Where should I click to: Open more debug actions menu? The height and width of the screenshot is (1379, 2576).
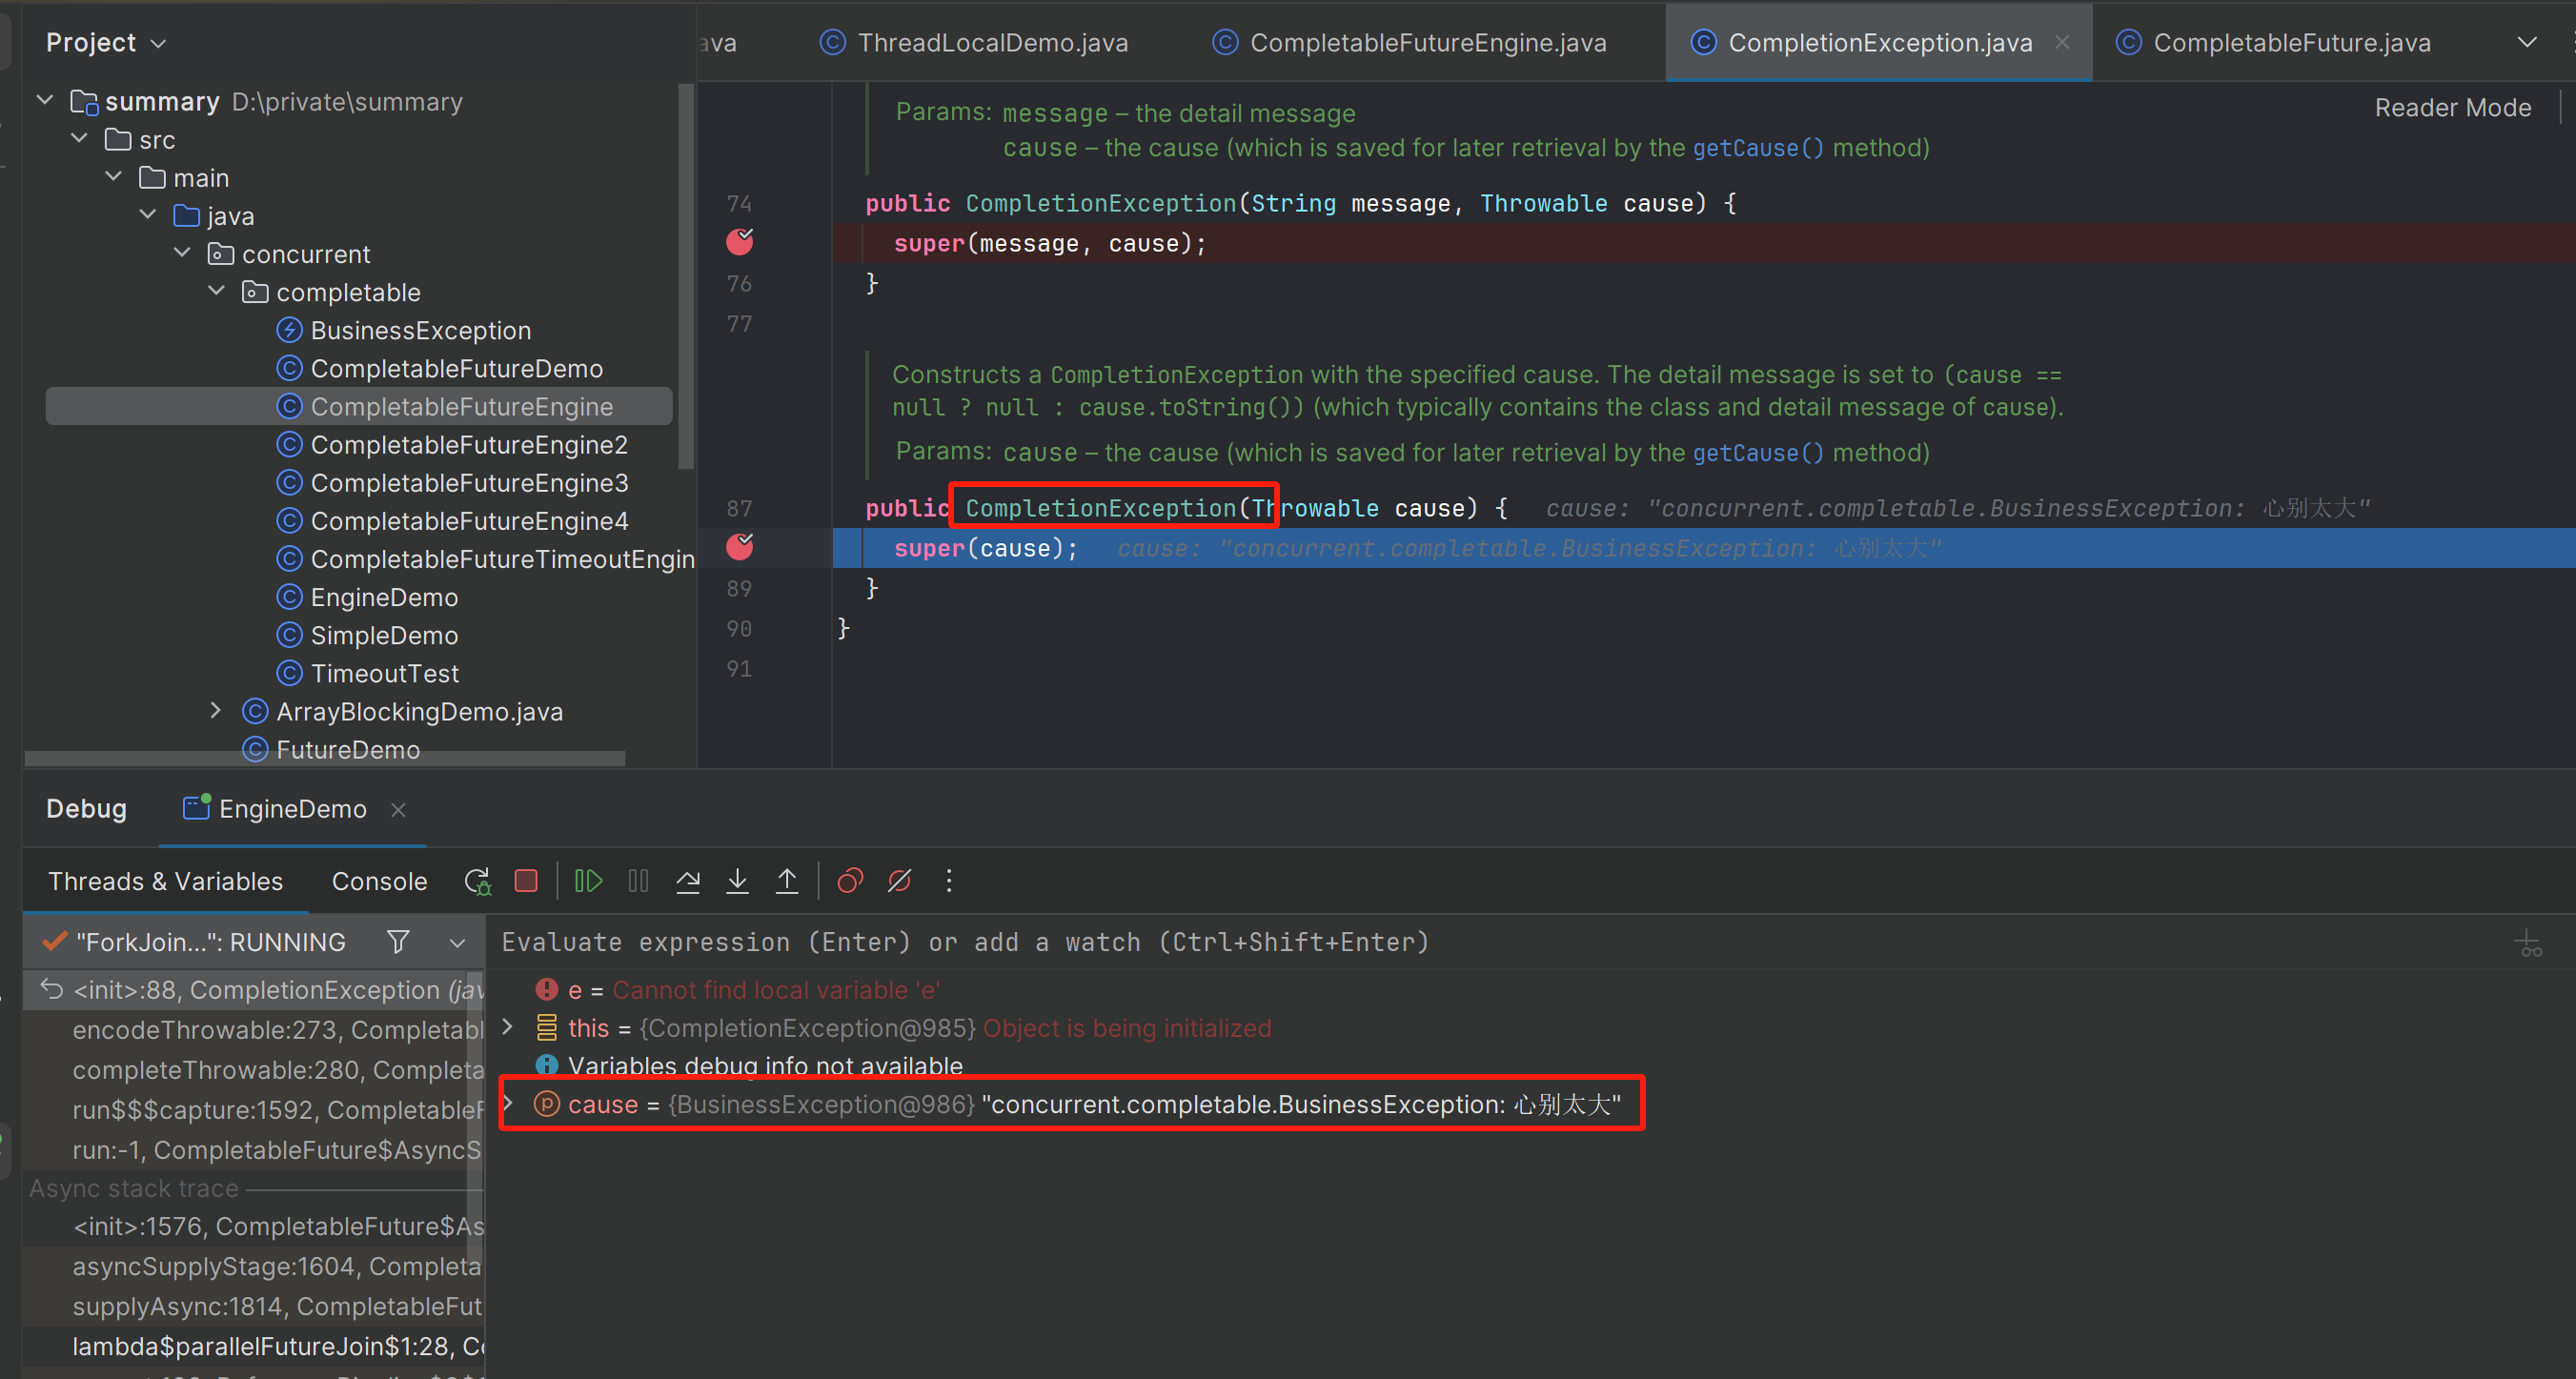pos(949,881)
